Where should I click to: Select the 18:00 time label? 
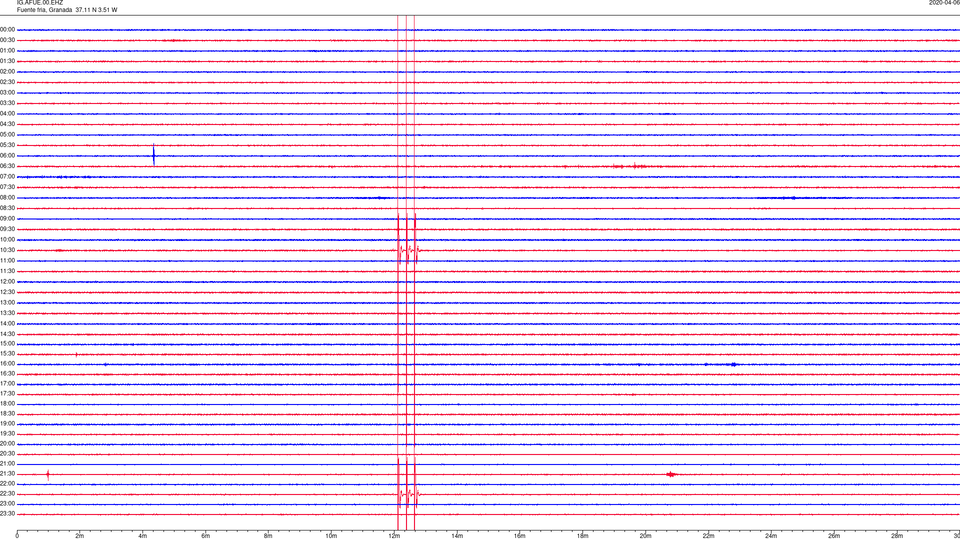7,404
